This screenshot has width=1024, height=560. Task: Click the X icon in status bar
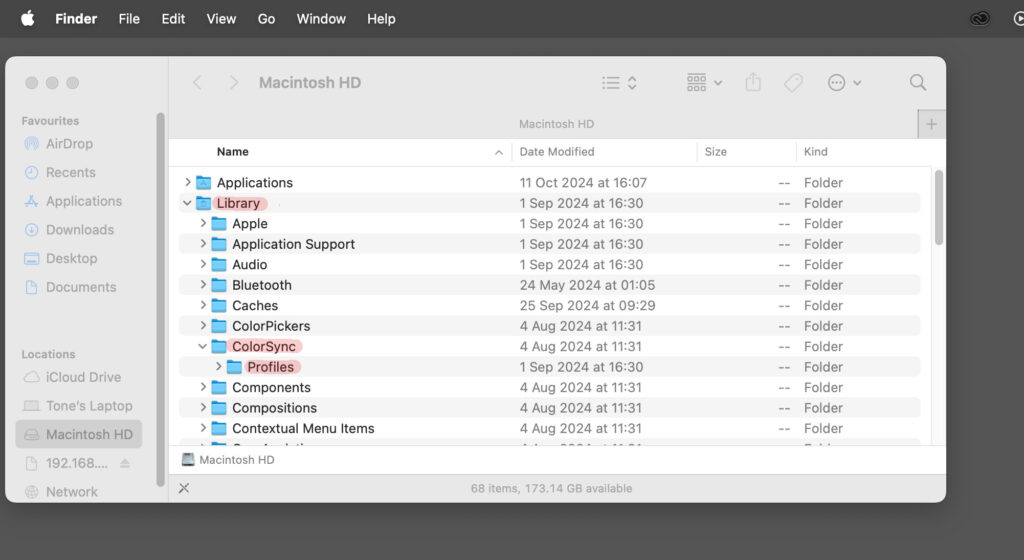coord(184,488)
